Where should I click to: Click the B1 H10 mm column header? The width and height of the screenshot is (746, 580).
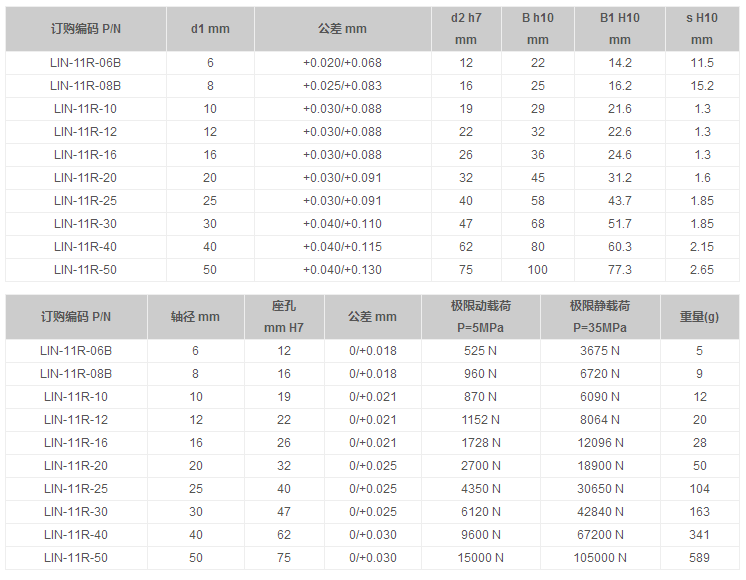[620, 29]
